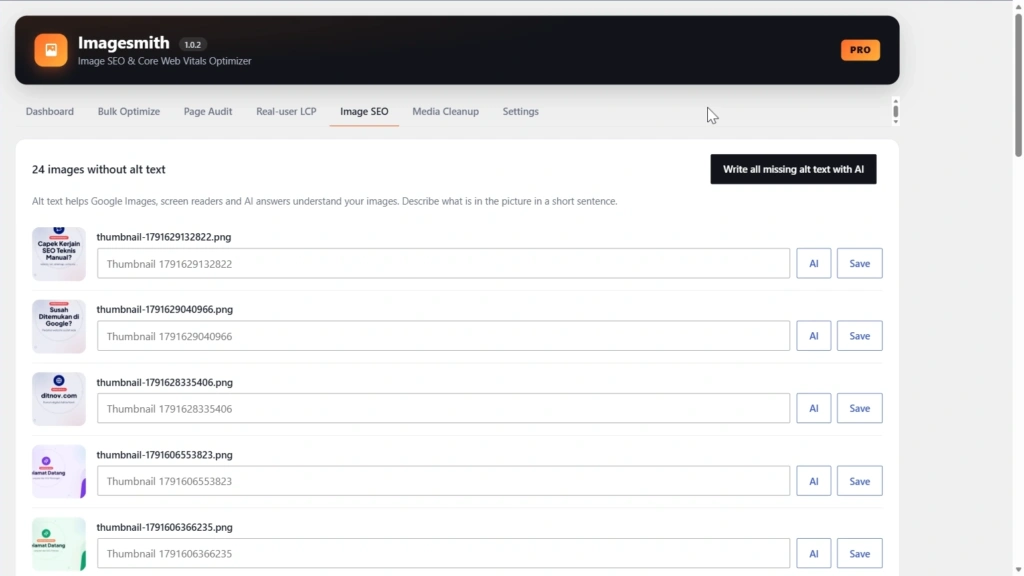Screen dimensions: 1024x576
Task: Generate AI alt text for thumbnail-1791606366235.png
Action: (x=814, y=553)
